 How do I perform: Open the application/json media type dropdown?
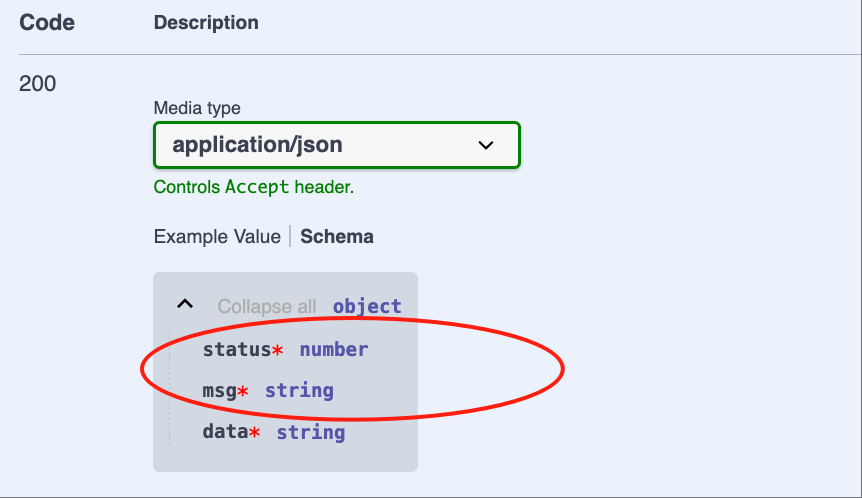point(336,145)
